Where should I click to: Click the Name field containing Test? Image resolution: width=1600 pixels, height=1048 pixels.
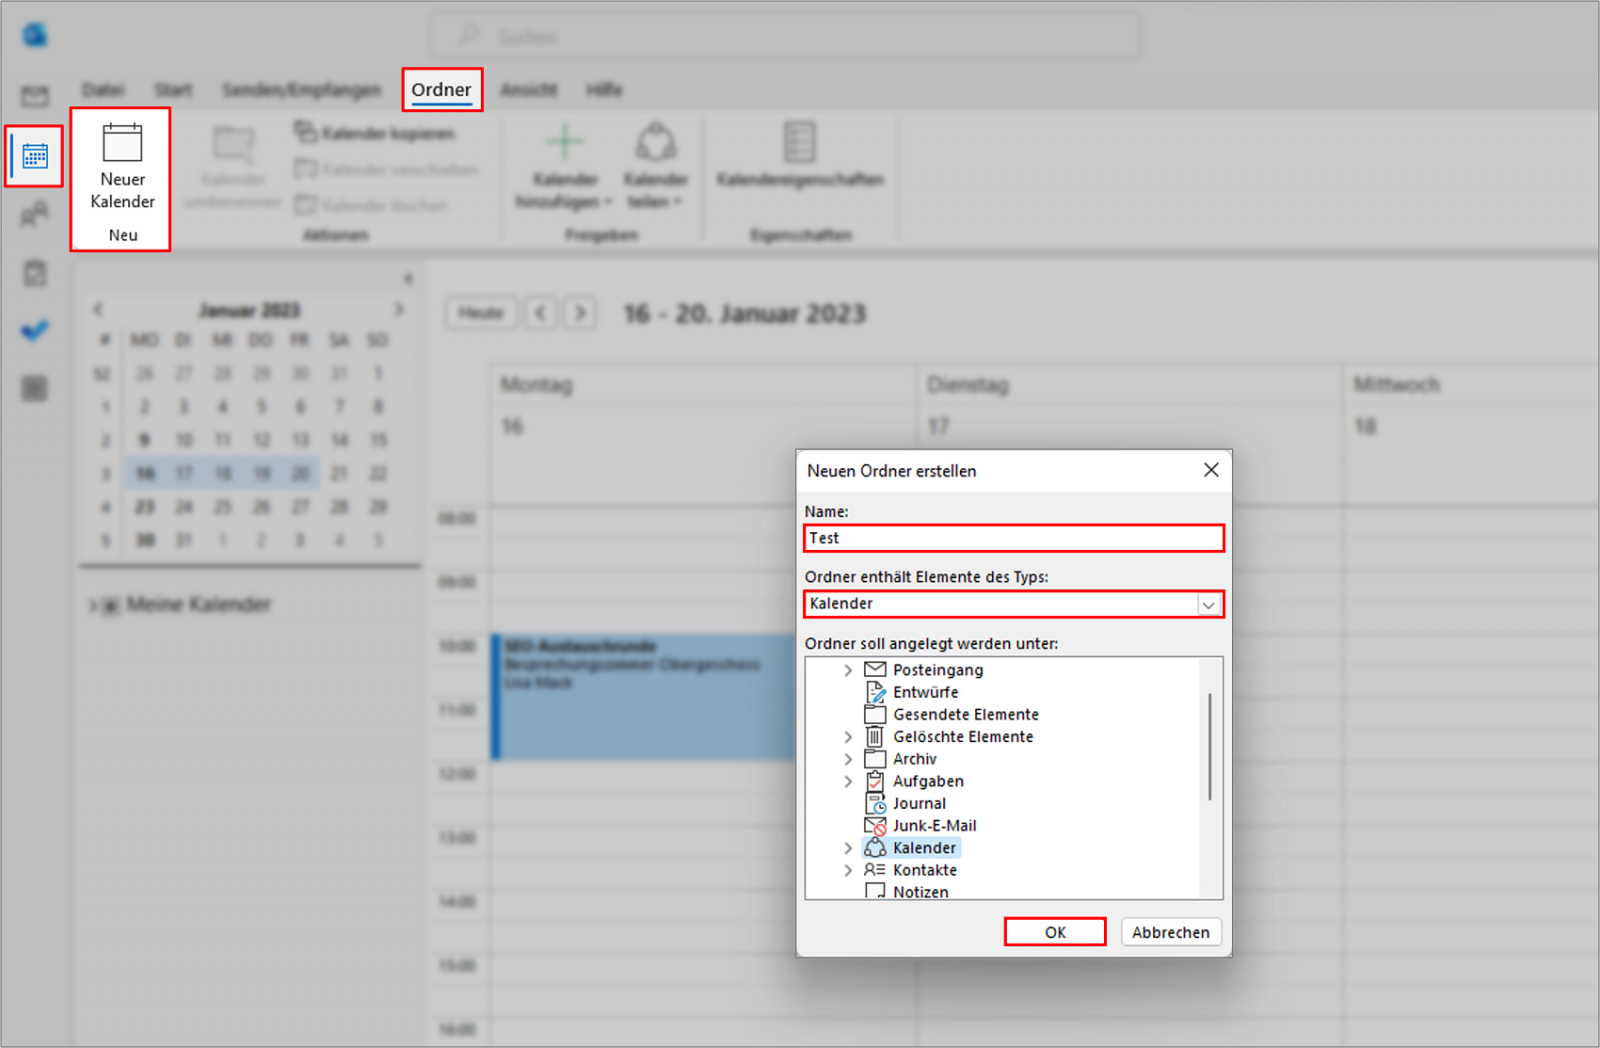[1013, 538]
